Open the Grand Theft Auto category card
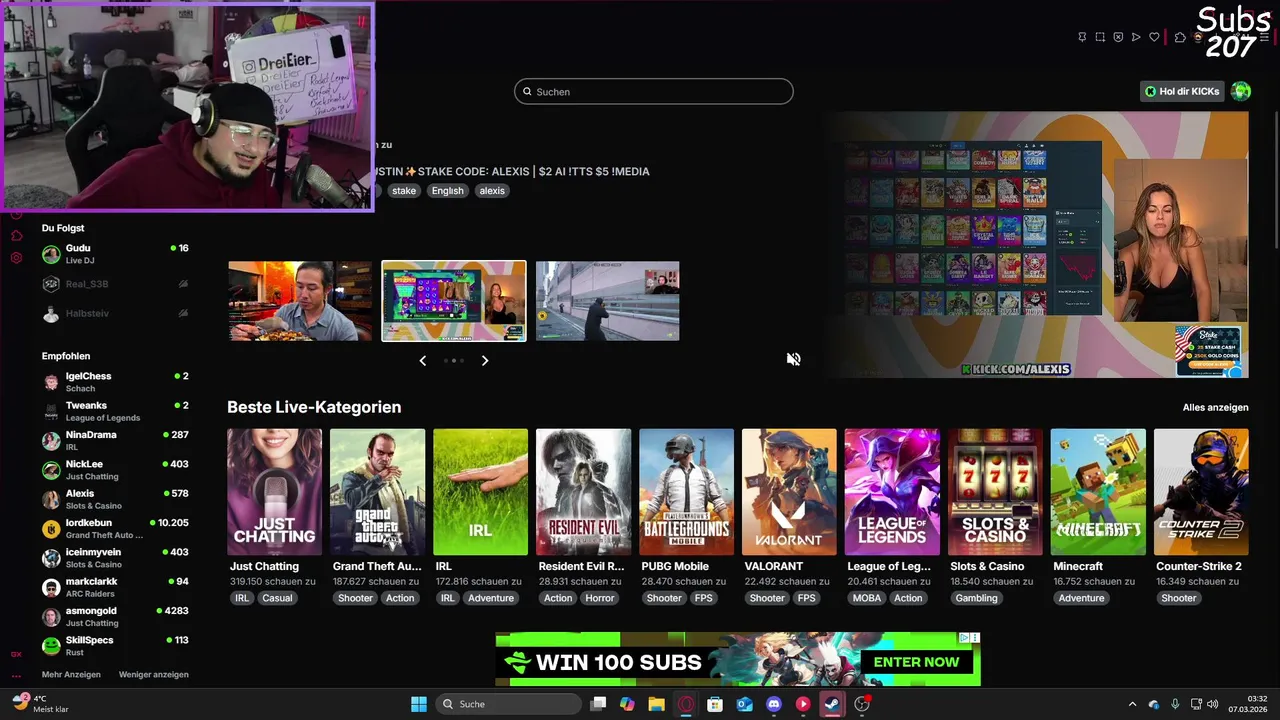1280x720 pixels. coord(377,492)
